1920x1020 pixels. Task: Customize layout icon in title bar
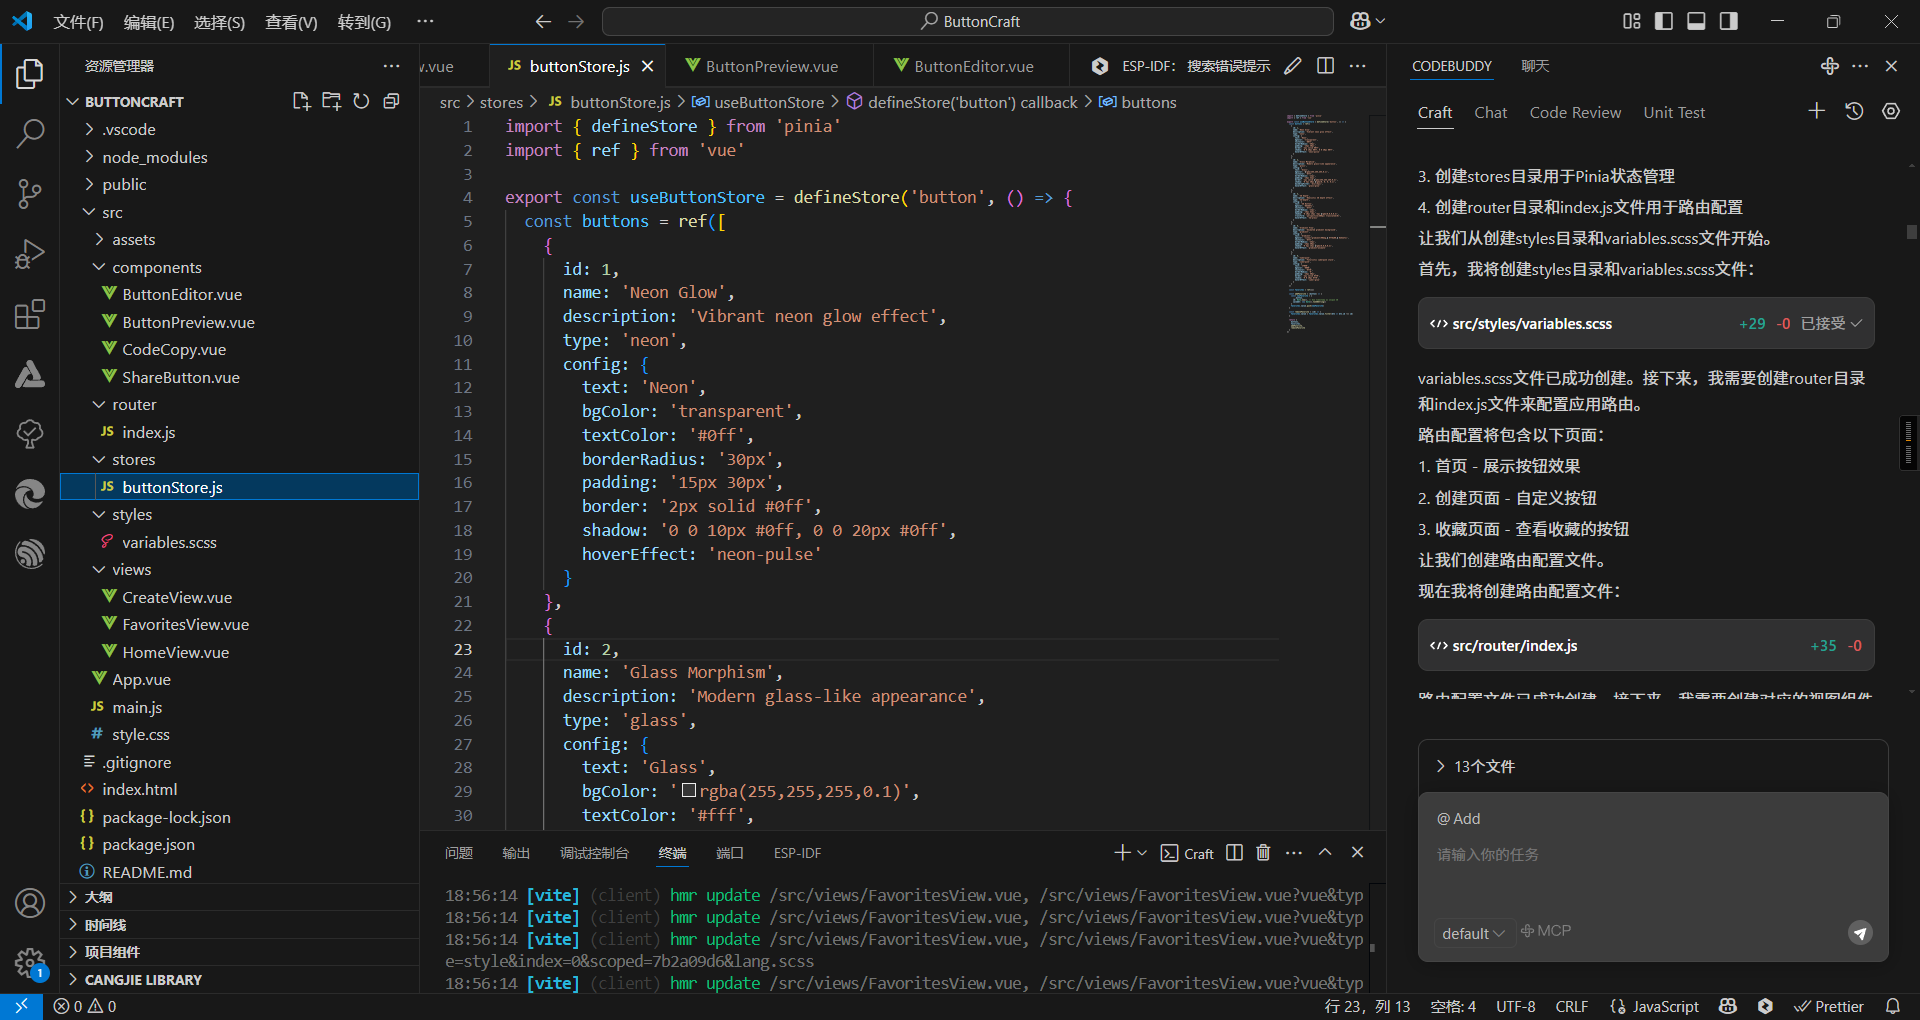1632,21
